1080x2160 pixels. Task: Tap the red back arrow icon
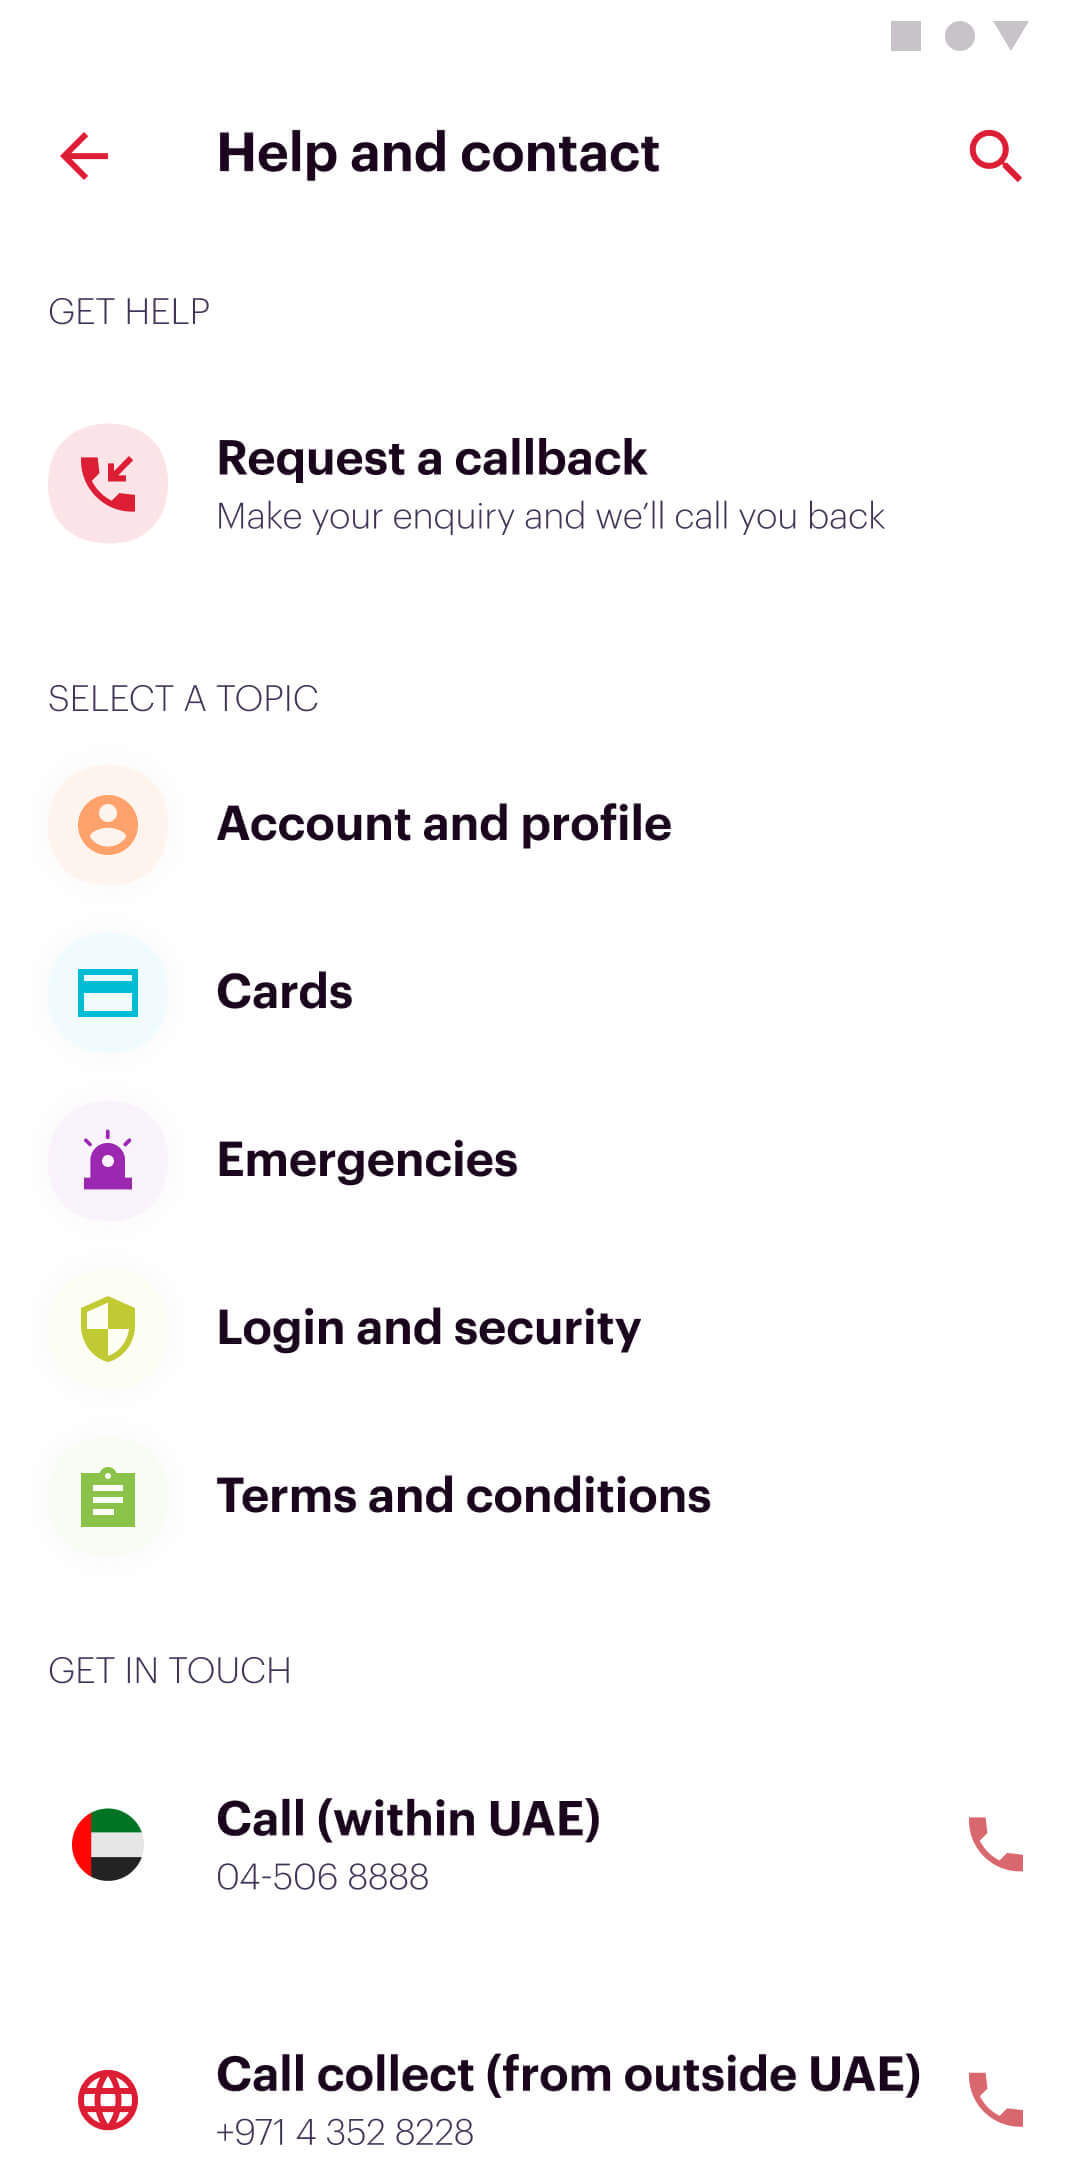[84, 156]
